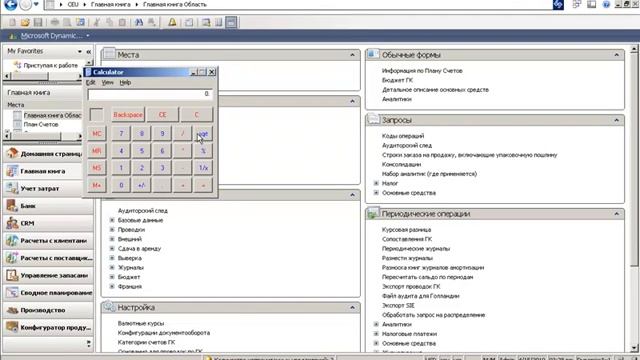This screenshot has height=360, width=640.
Task: Open Главная книга module in navigation pane
Action: click(x=47, y=171)
